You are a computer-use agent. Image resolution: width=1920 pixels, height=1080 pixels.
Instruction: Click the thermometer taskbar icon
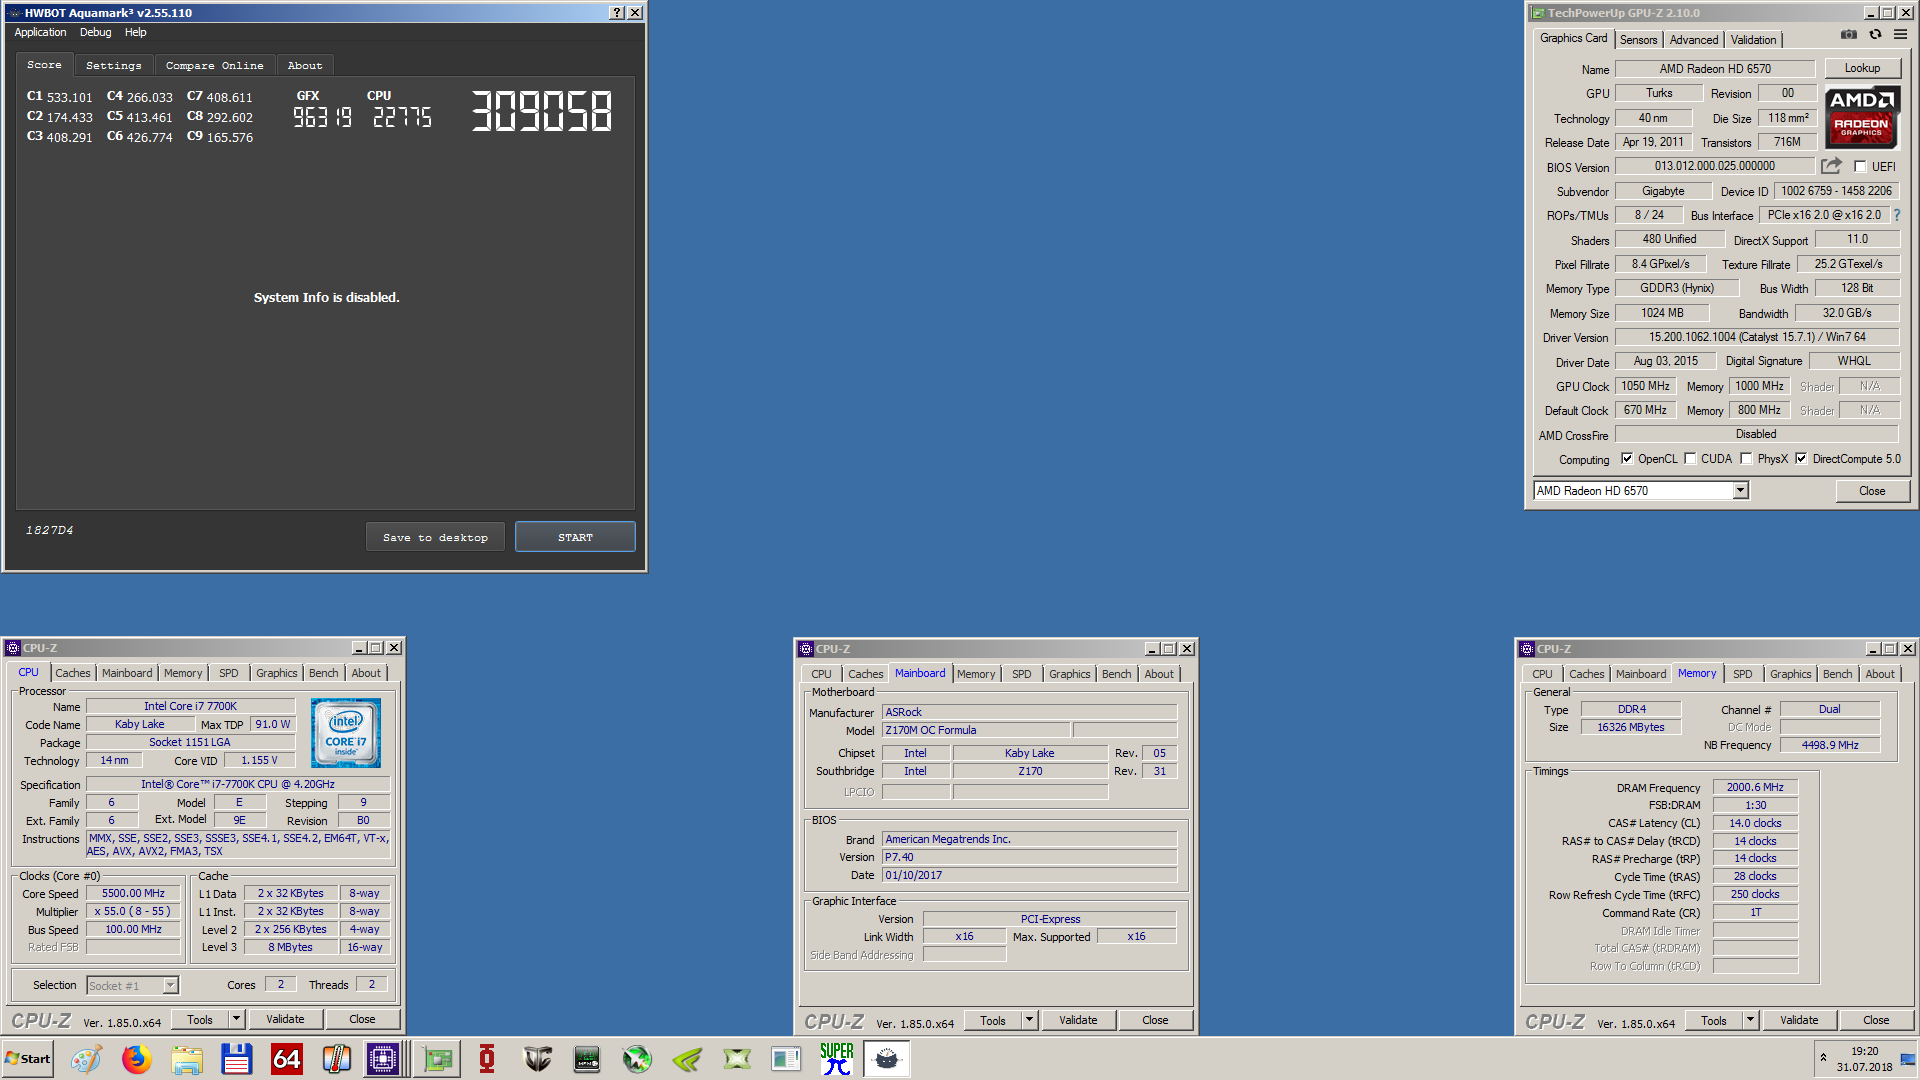point(337,1059)
